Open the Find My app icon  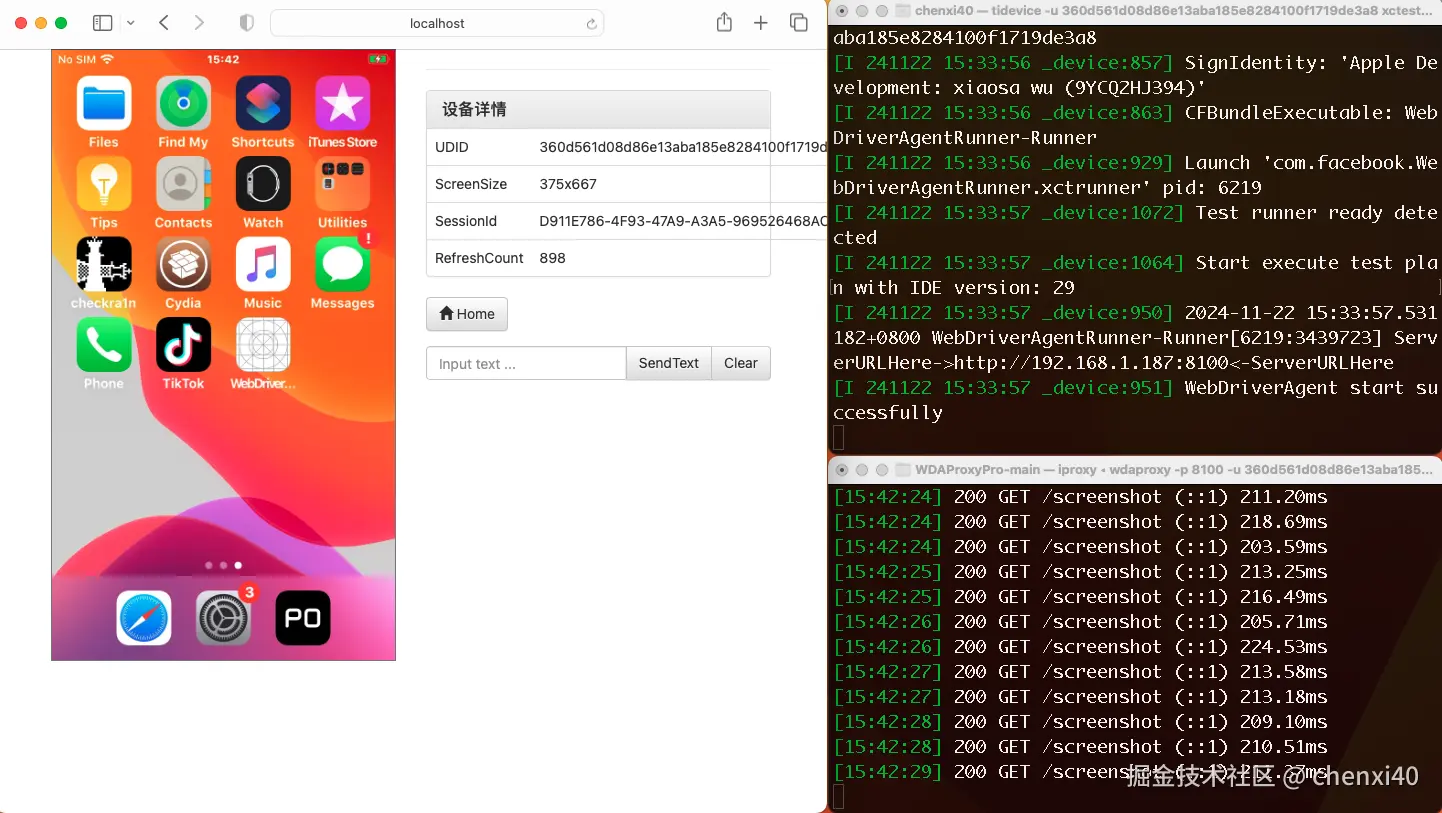183,103
